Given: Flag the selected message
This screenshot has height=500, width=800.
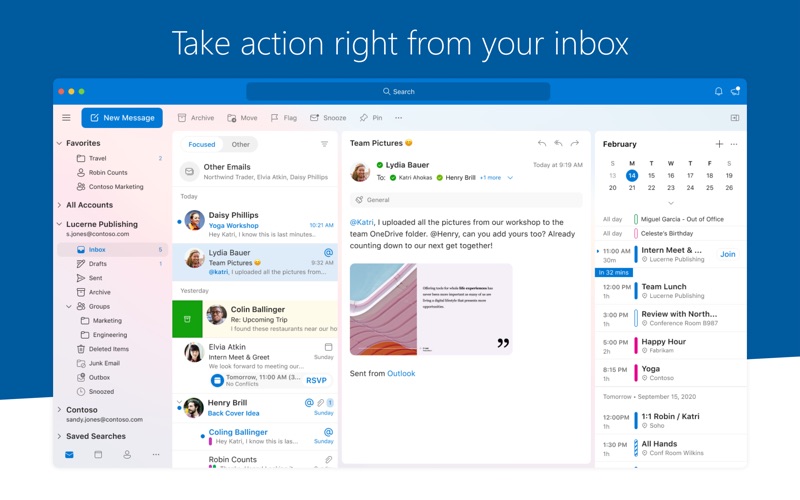Looking at the screenshot, I should click(284, 118).
